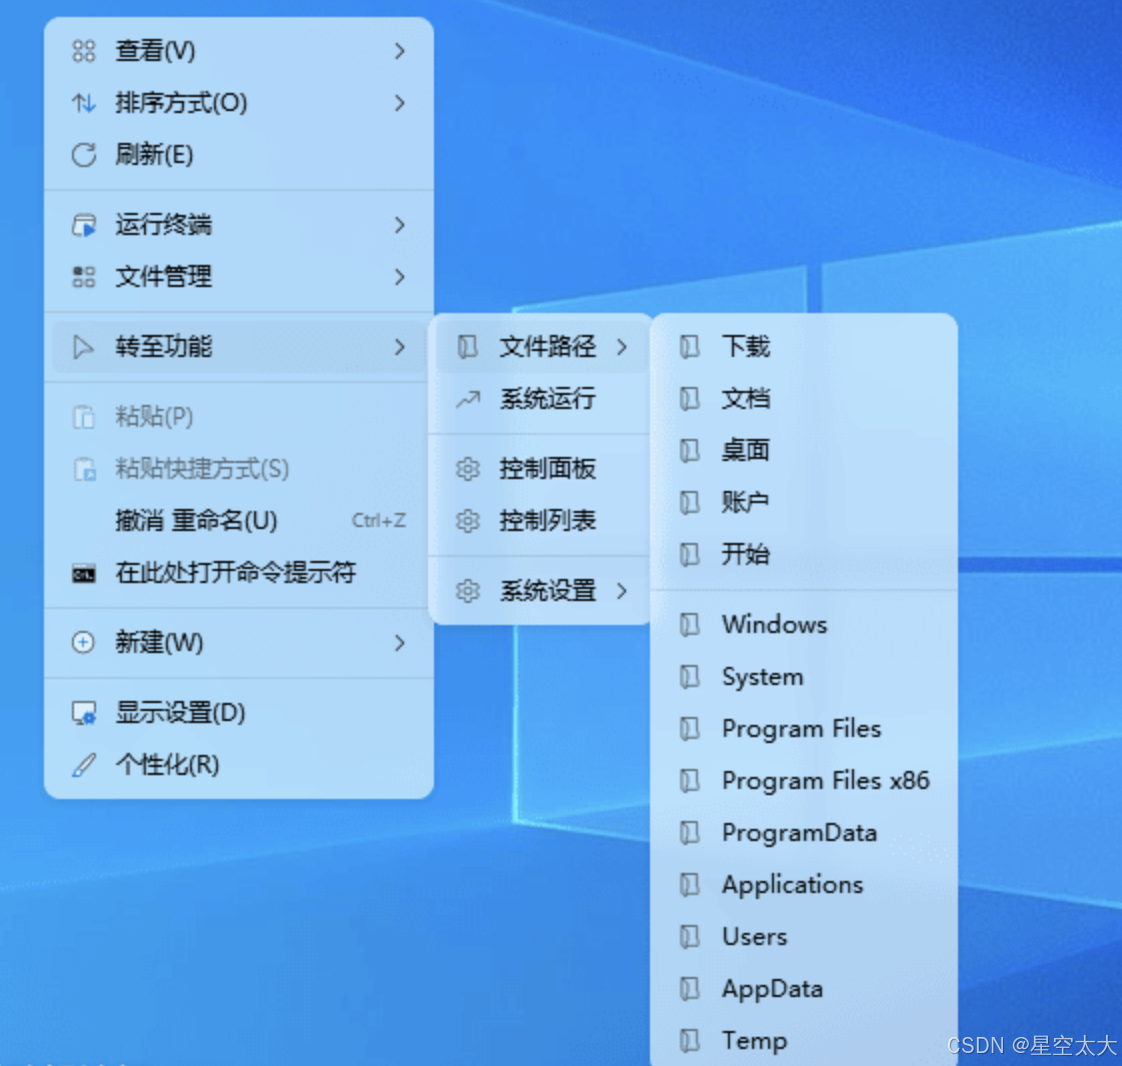Click the folder icon next to 下载
Image resolution: width=1122 pixels, height=1066 pixels.
coord(690,346)
